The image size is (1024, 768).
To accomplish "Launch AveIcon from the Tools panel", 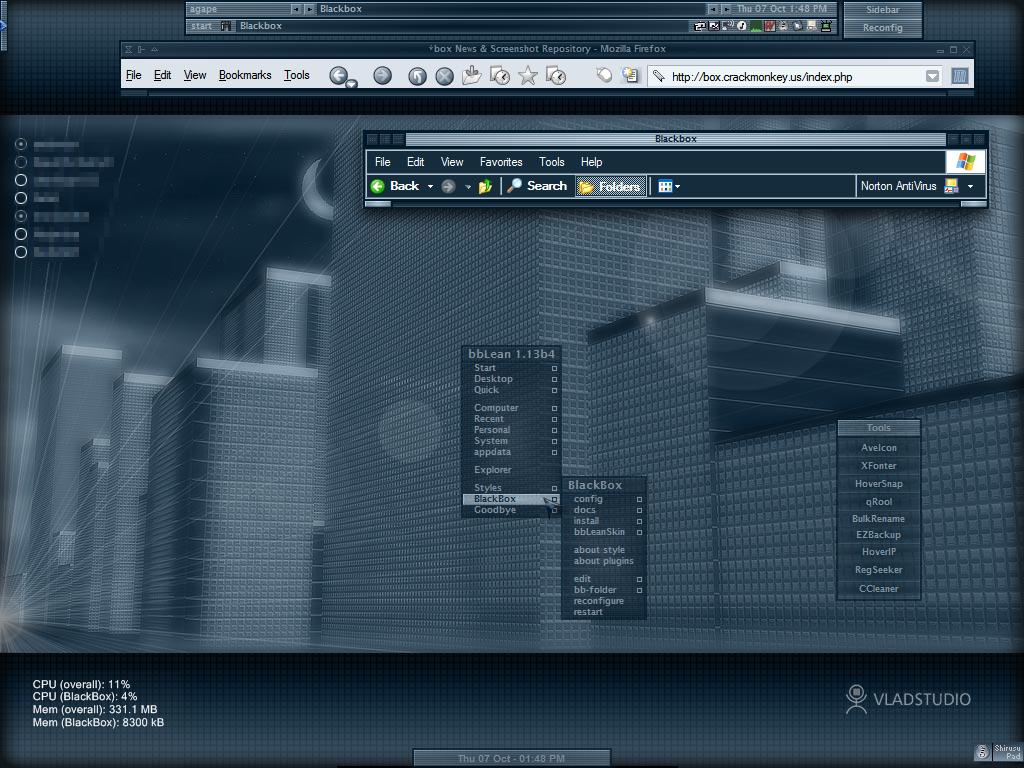I will click(879, 448).
